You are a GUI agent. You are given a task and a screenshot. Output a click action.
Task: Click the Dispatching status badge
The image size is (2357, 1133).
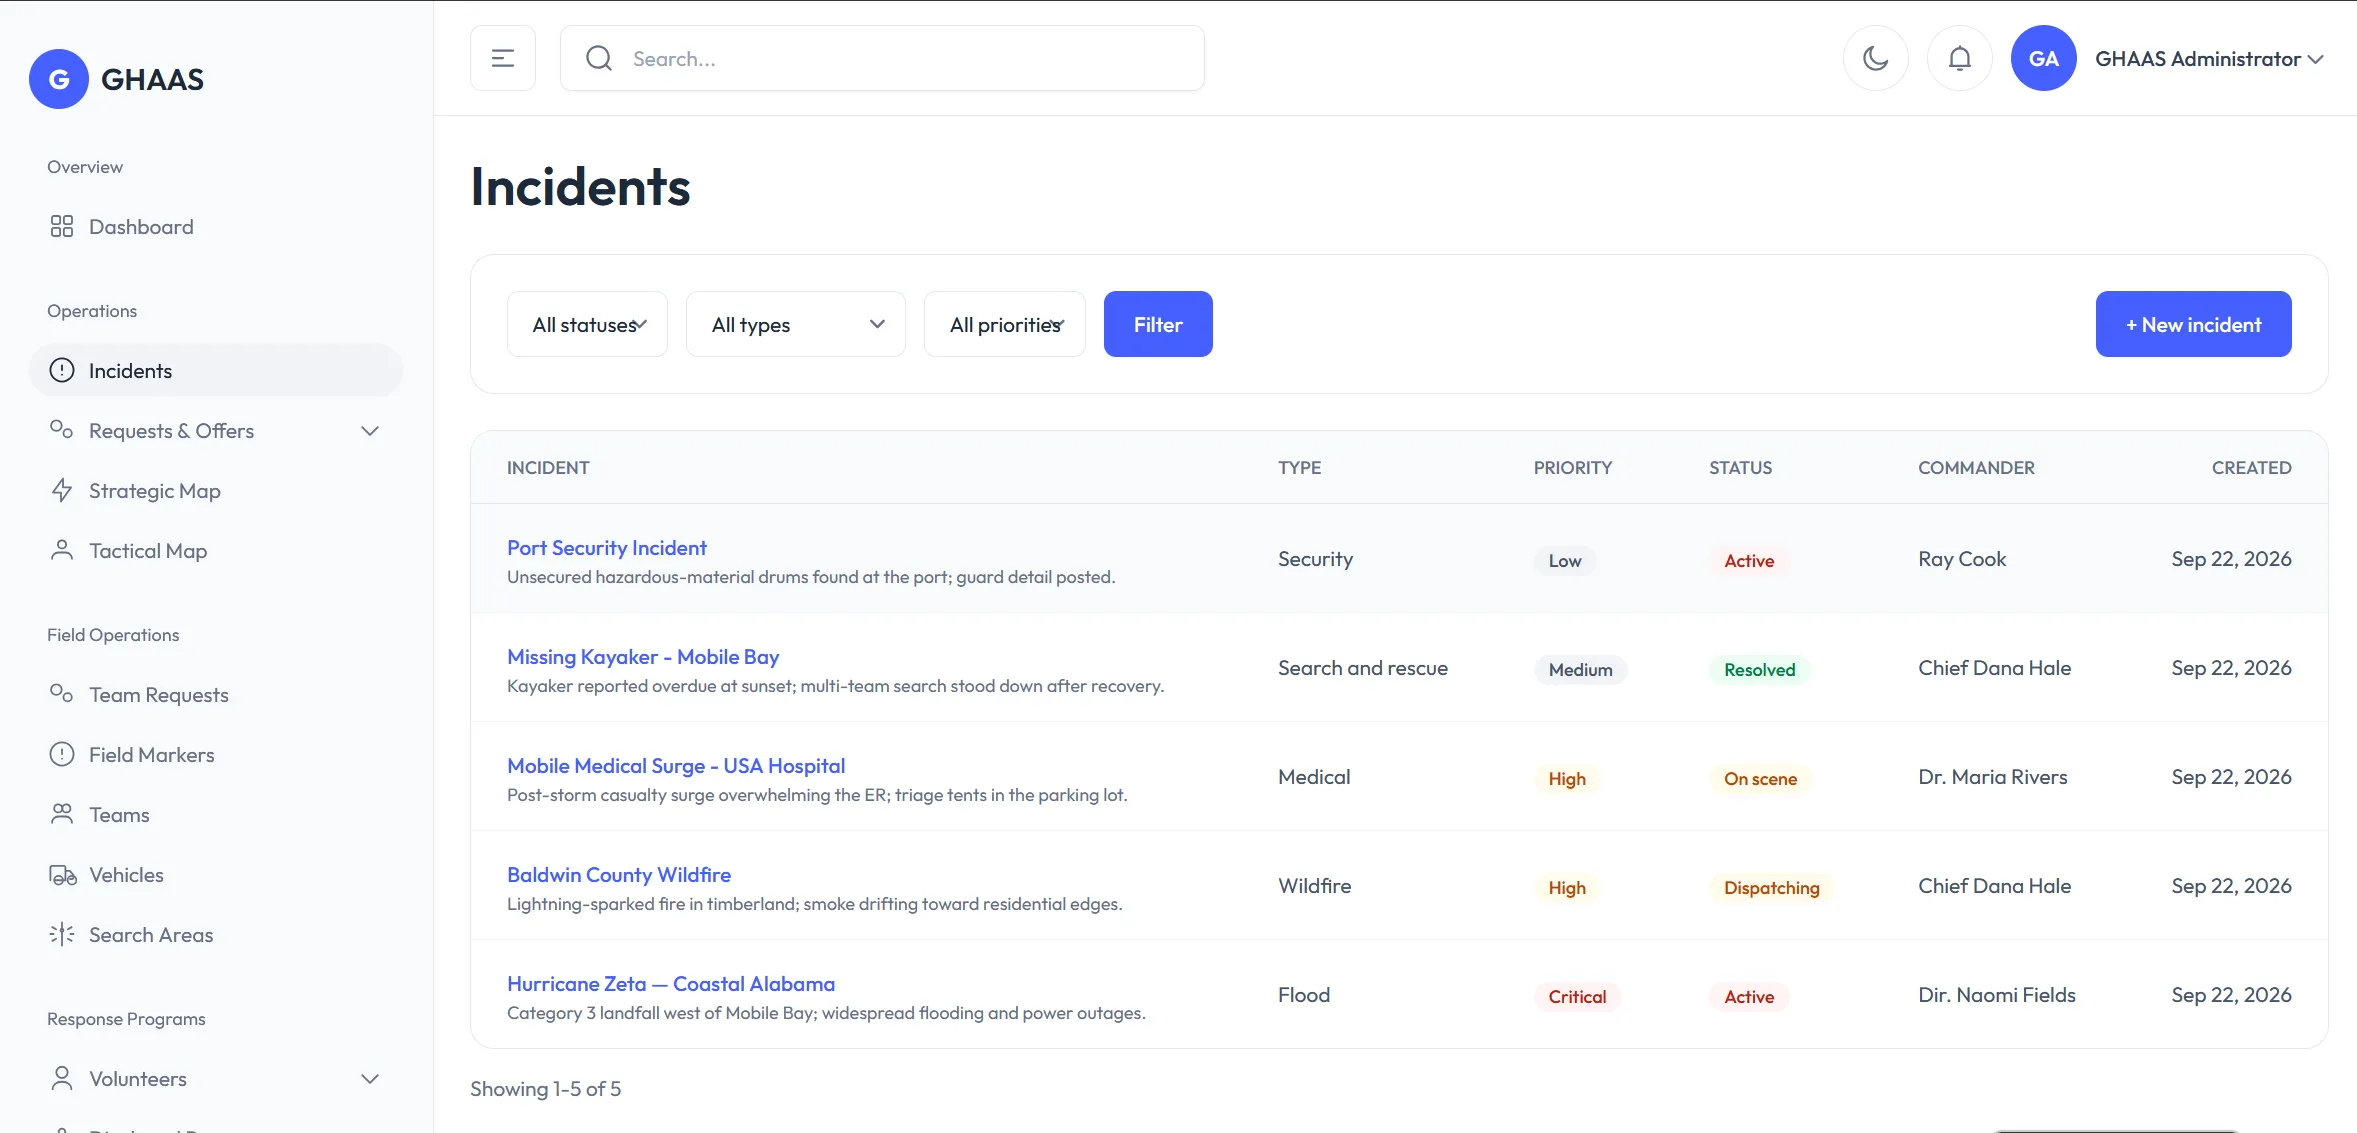[x=1771, y=887]
